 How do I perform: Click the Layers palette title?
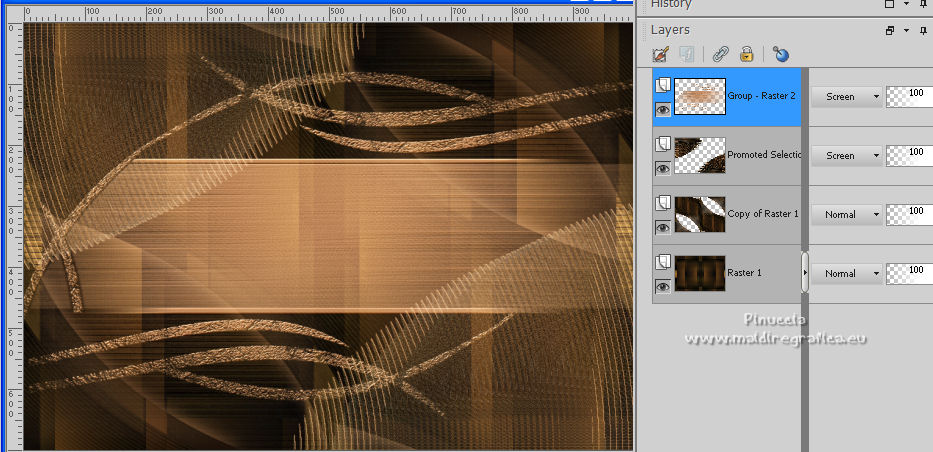(670, 30)
